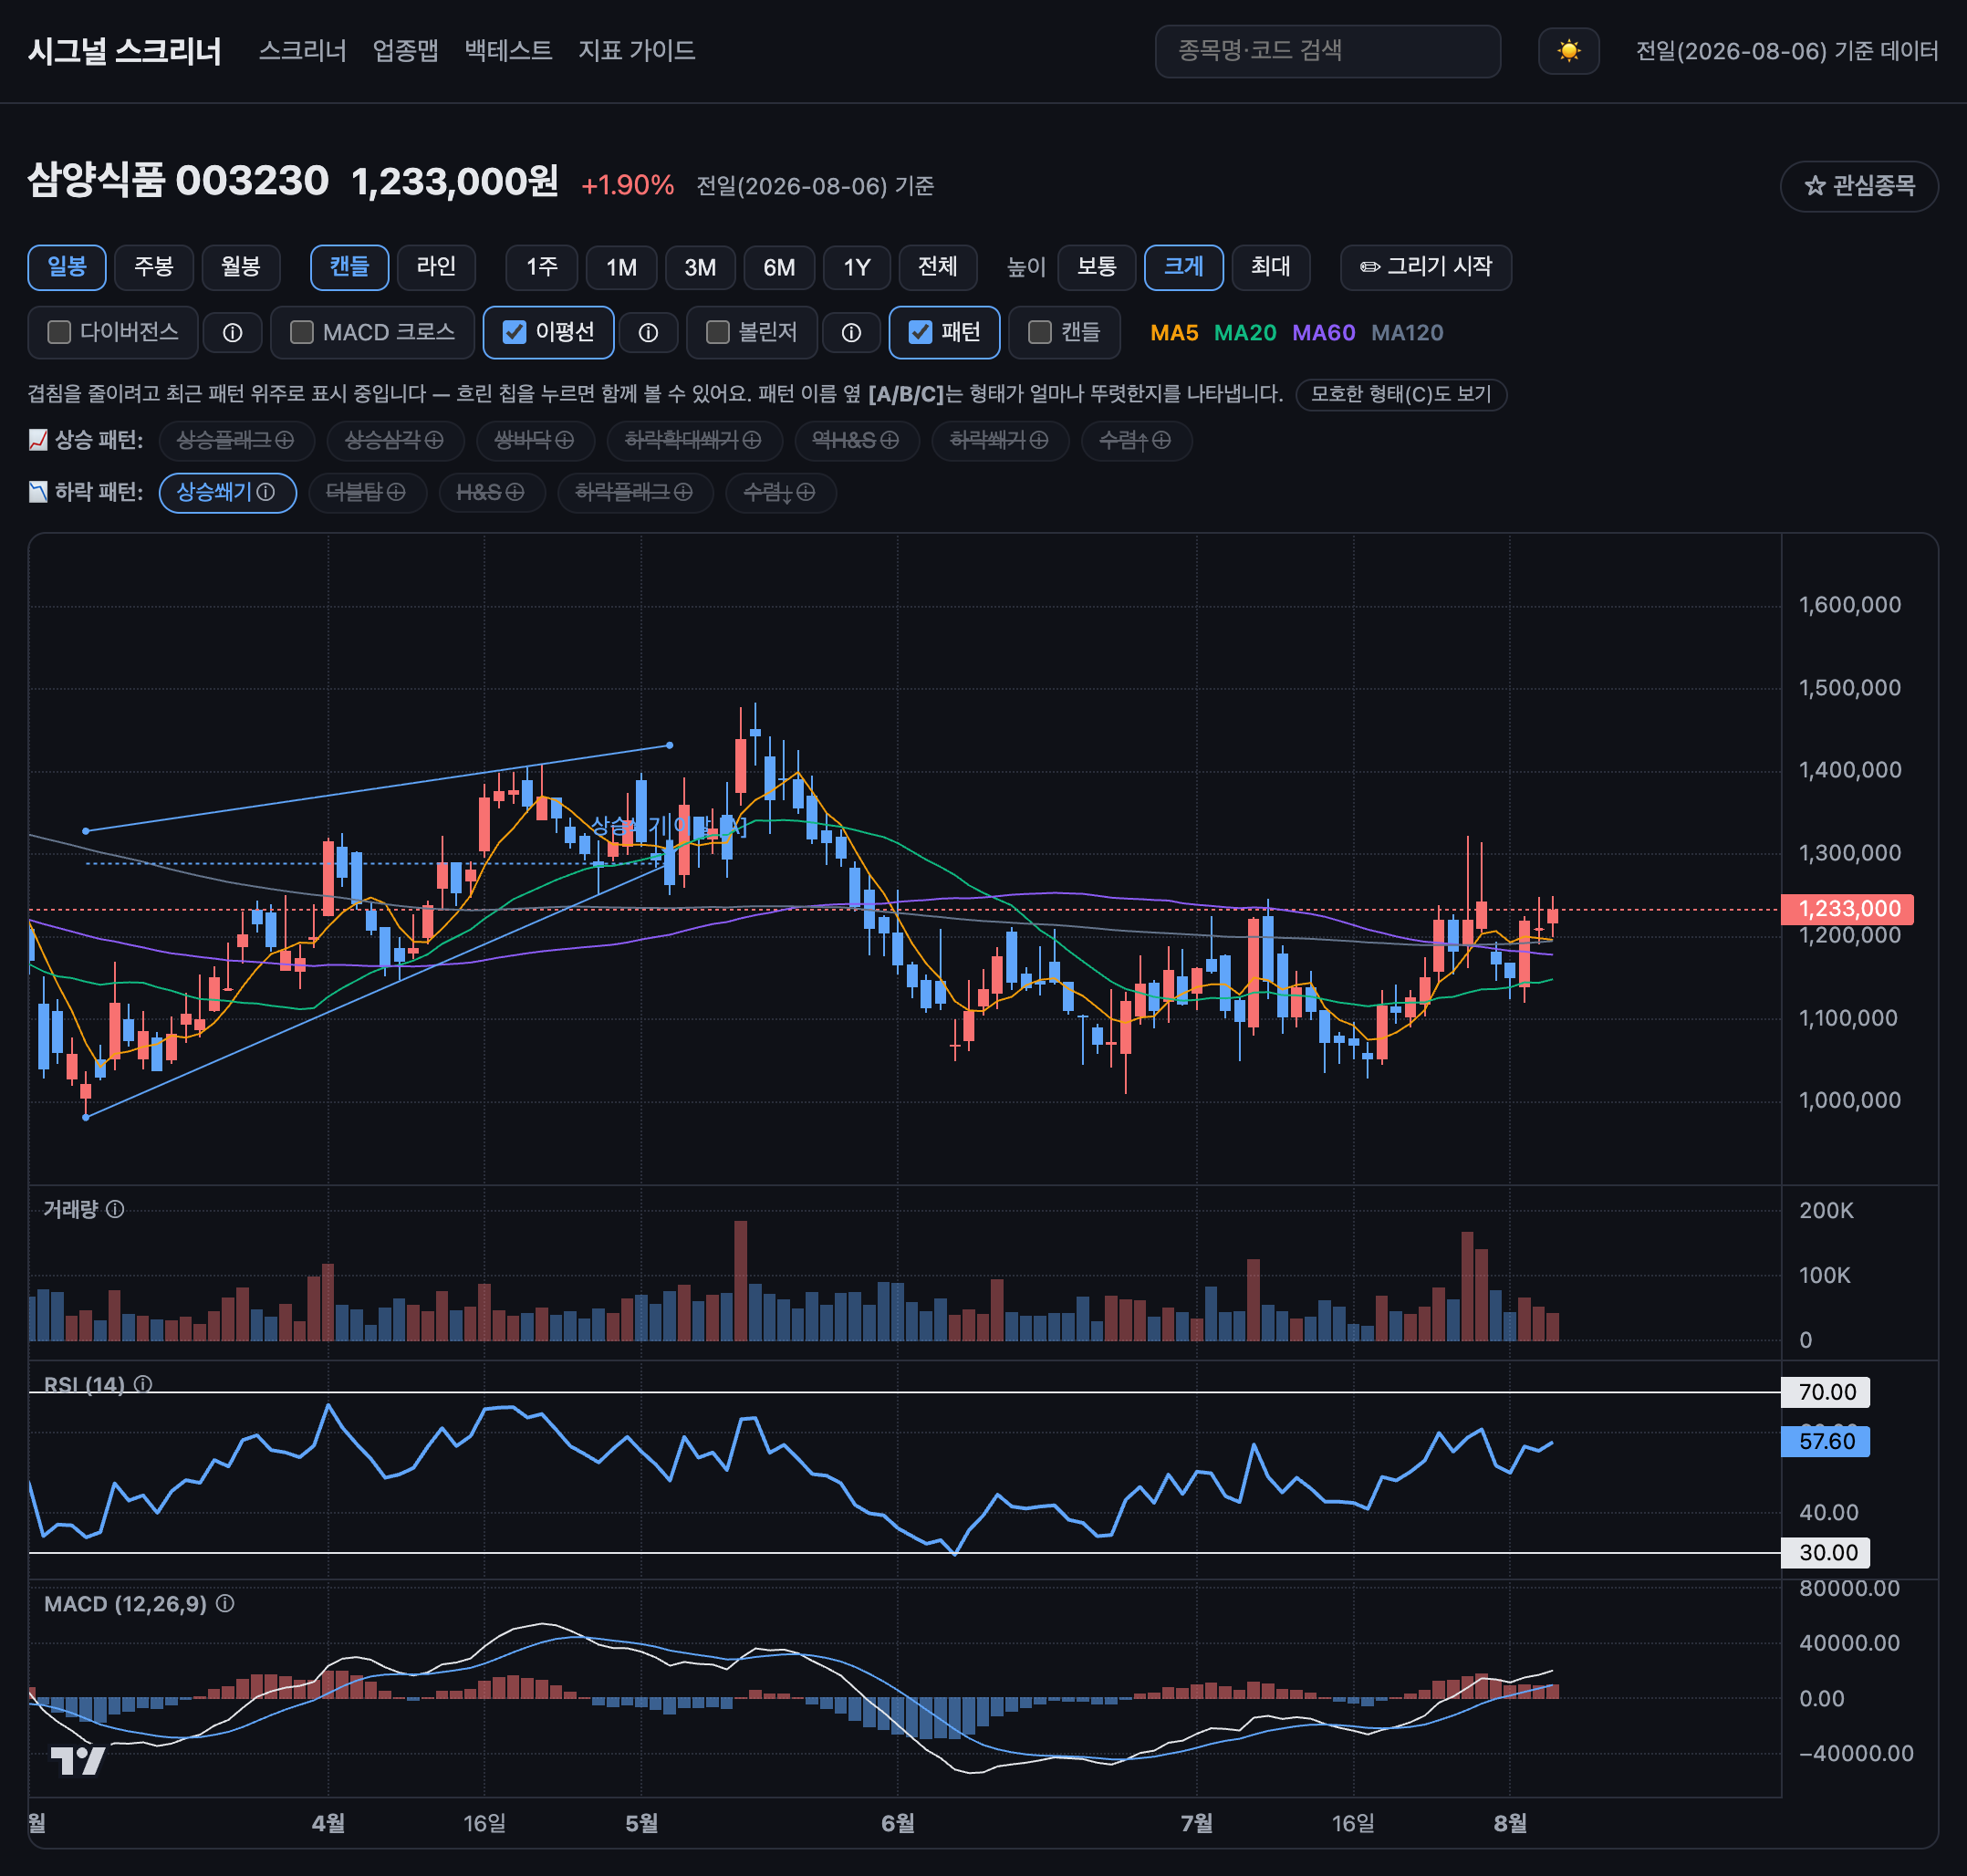
Task: Set chart height to 크게
Action: pyautogui.click(x=1184, y=267)
